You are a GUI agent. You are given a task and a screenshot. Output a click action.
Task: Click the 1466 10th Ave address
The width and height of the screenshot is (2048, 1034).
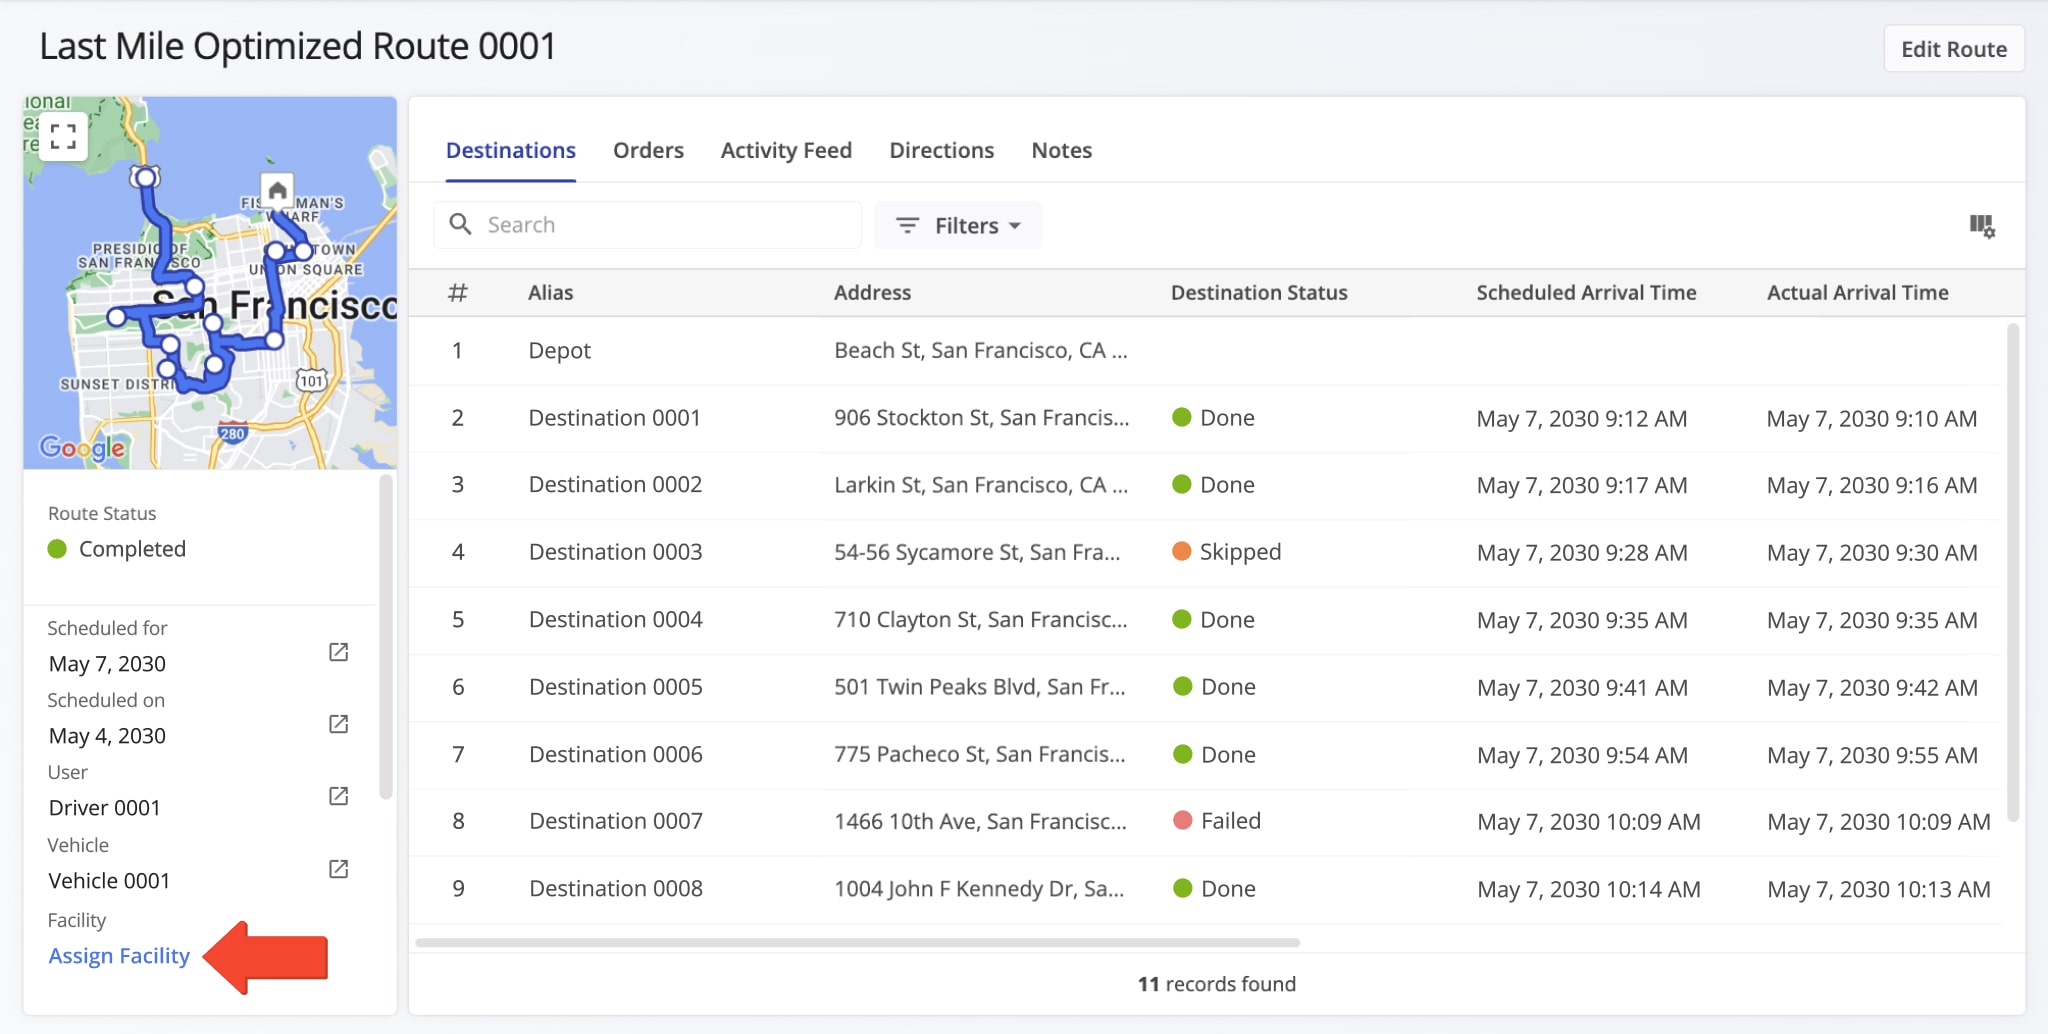click(x=980, y=821)
